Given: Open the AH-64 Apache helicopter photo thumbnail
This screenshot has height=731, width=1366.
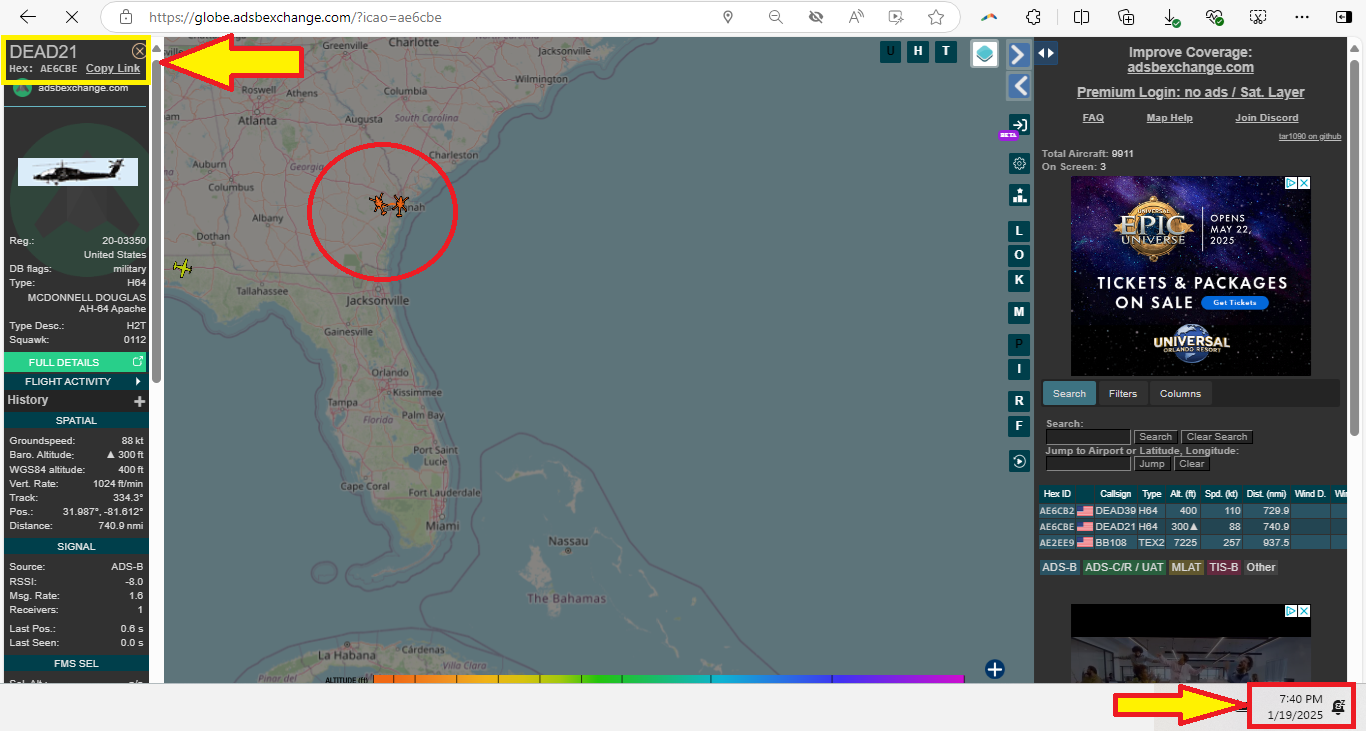Looking at the screenshot, I should (78, 172).
